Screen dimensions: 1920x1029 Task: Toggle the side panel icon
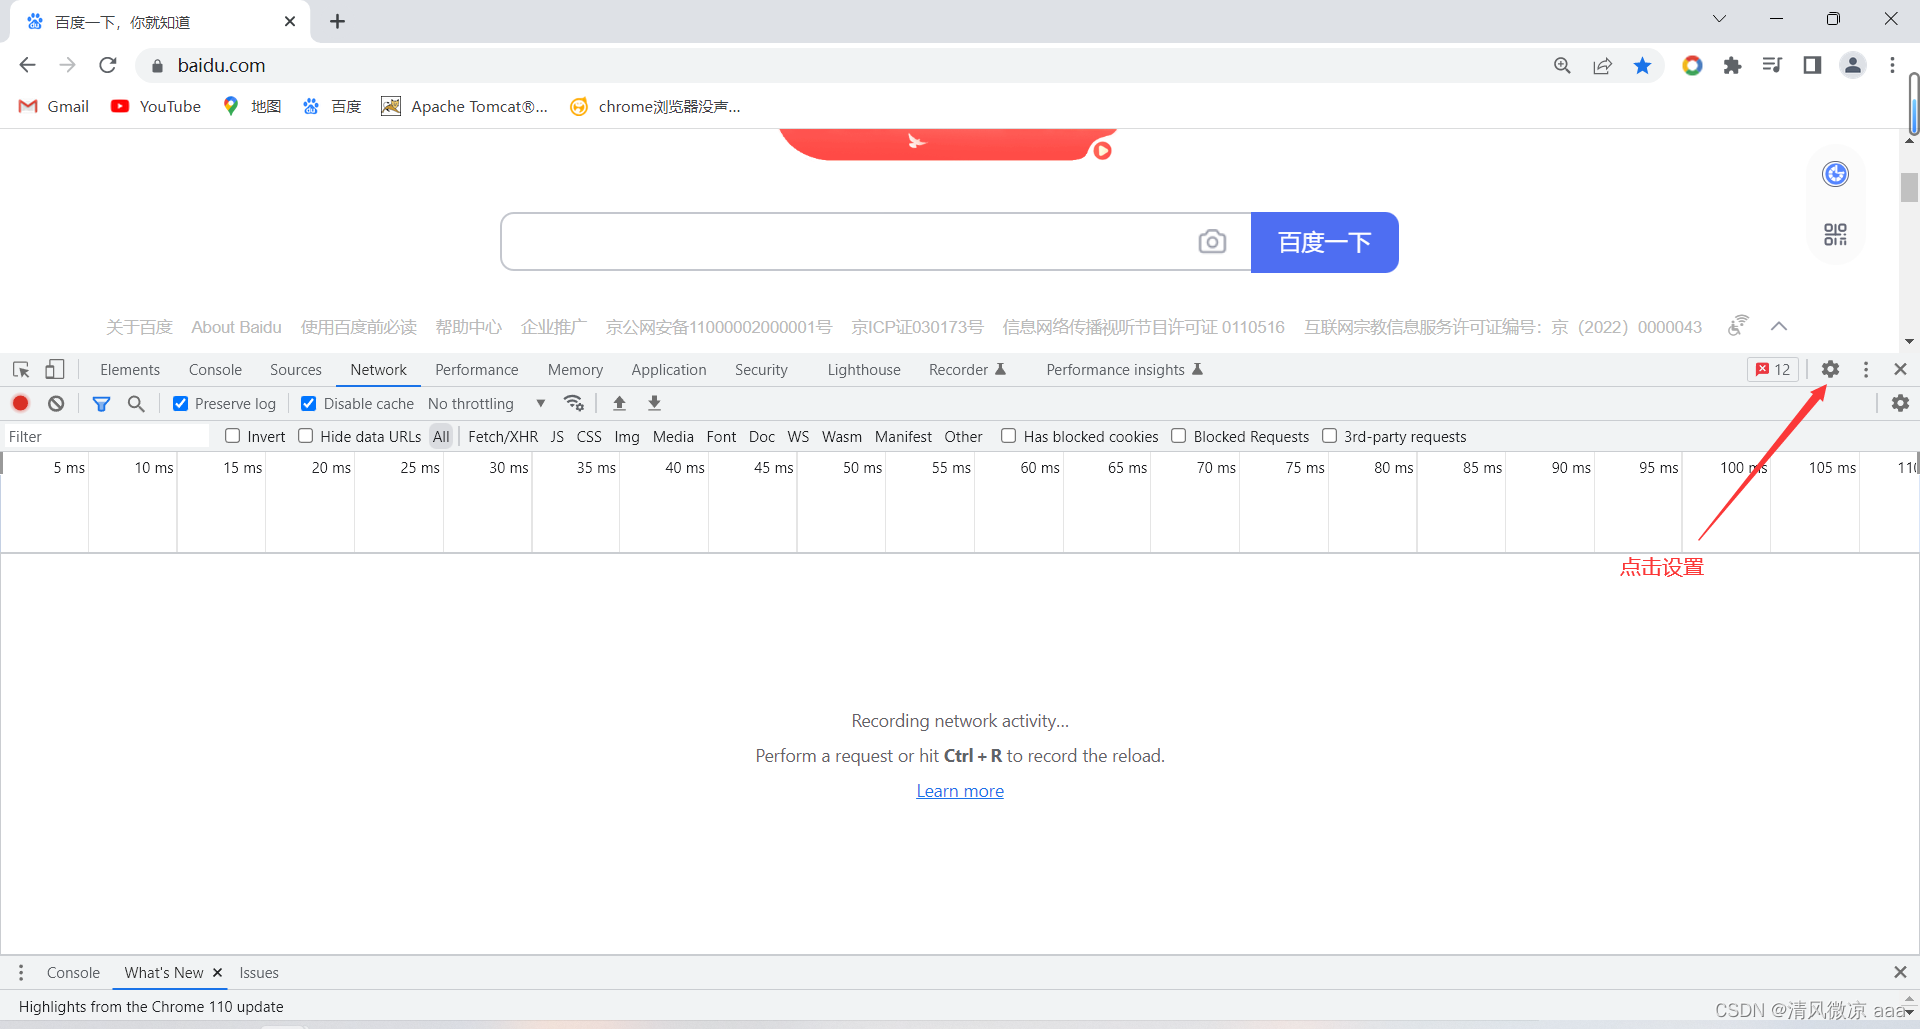point(1812,65)
